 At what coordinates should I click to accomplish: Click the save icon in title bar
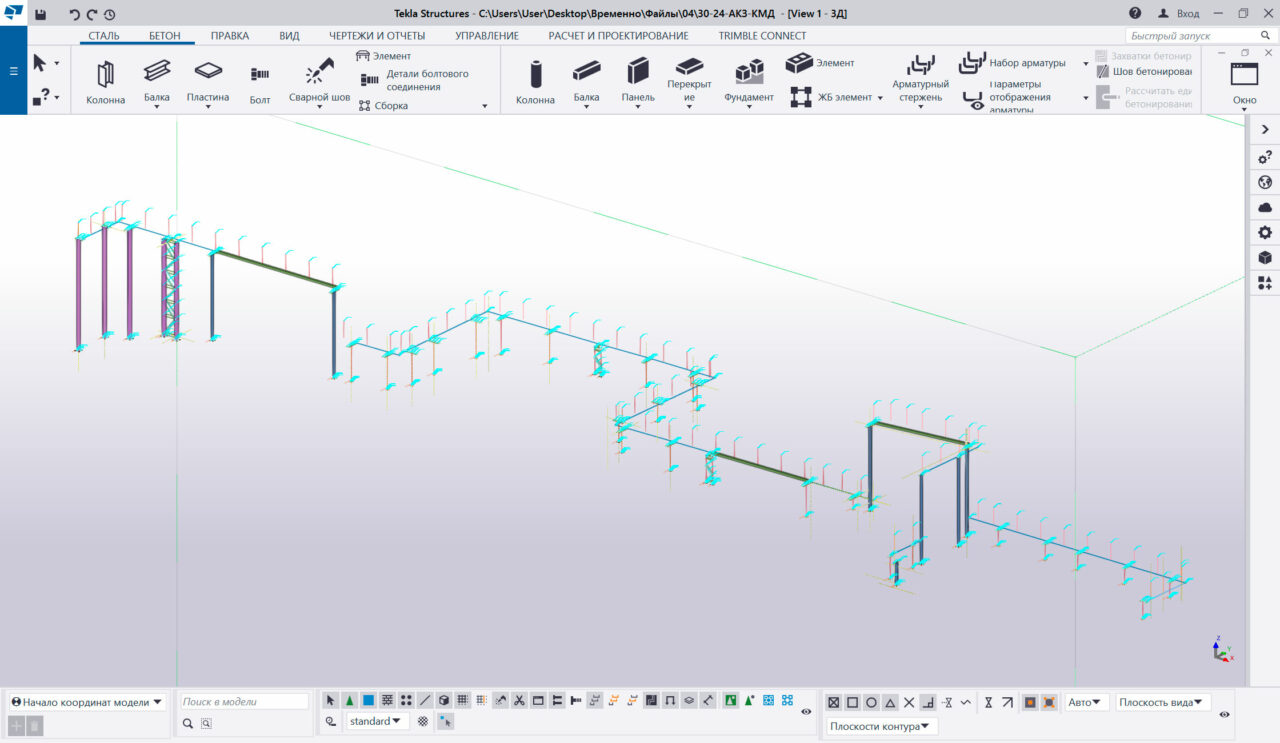40,14
